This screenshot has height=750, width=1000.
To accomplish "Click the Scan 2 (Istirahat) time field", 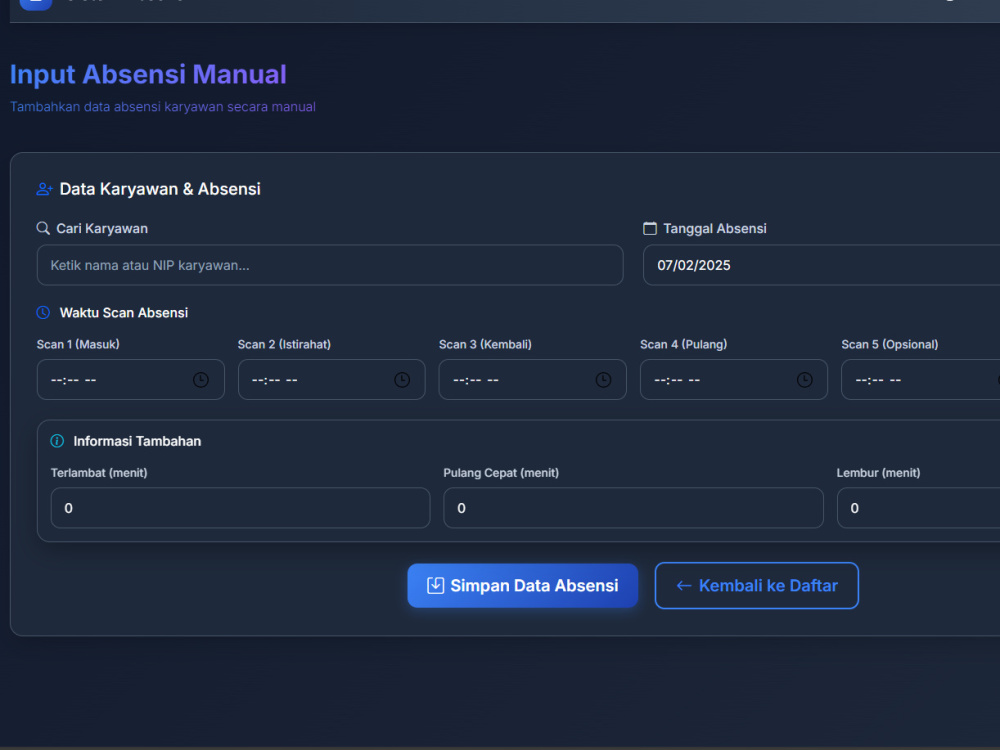I will click(332, 380).
